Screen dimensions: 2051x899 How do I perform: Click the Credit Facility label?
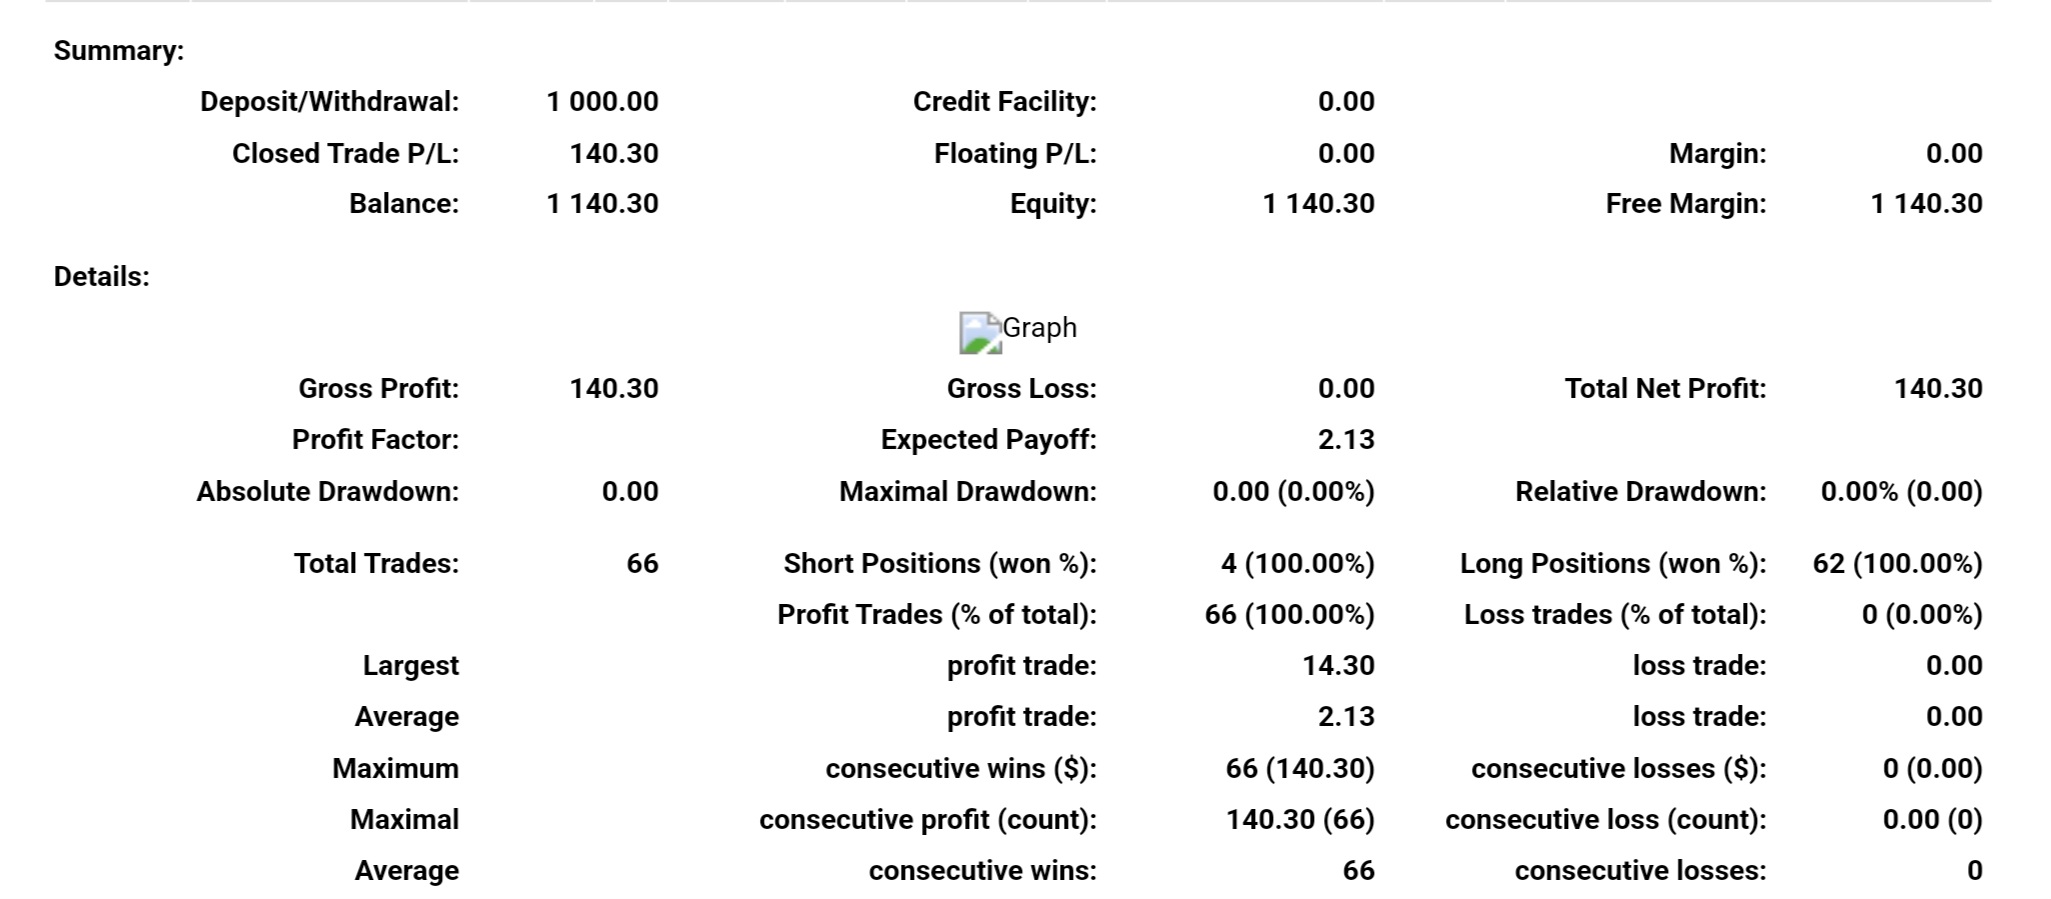pos(1004,102)
